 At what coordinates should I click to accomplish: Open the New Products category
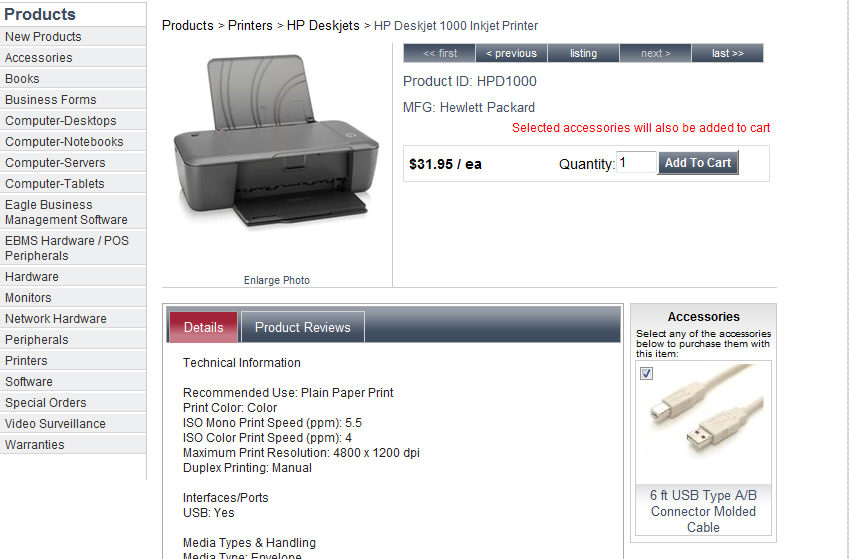[x=44, y=37]
